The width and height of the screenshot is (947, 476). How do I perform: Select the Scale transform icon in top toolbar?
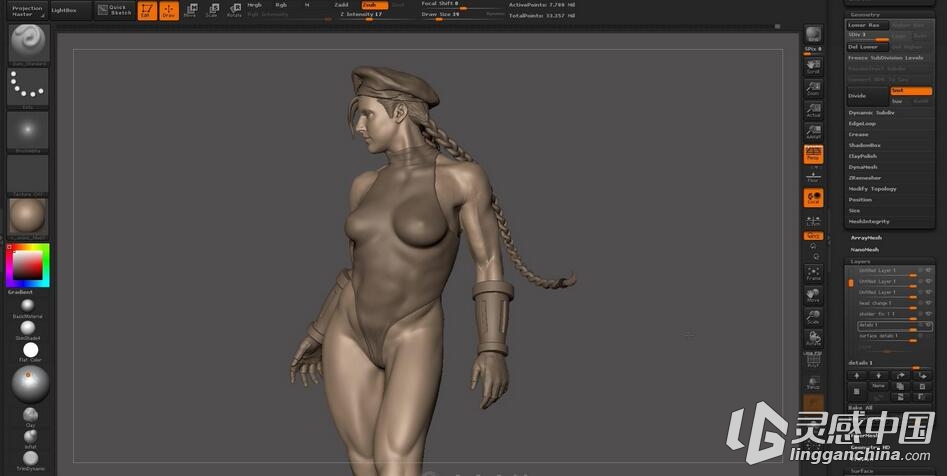pos(212,10)
